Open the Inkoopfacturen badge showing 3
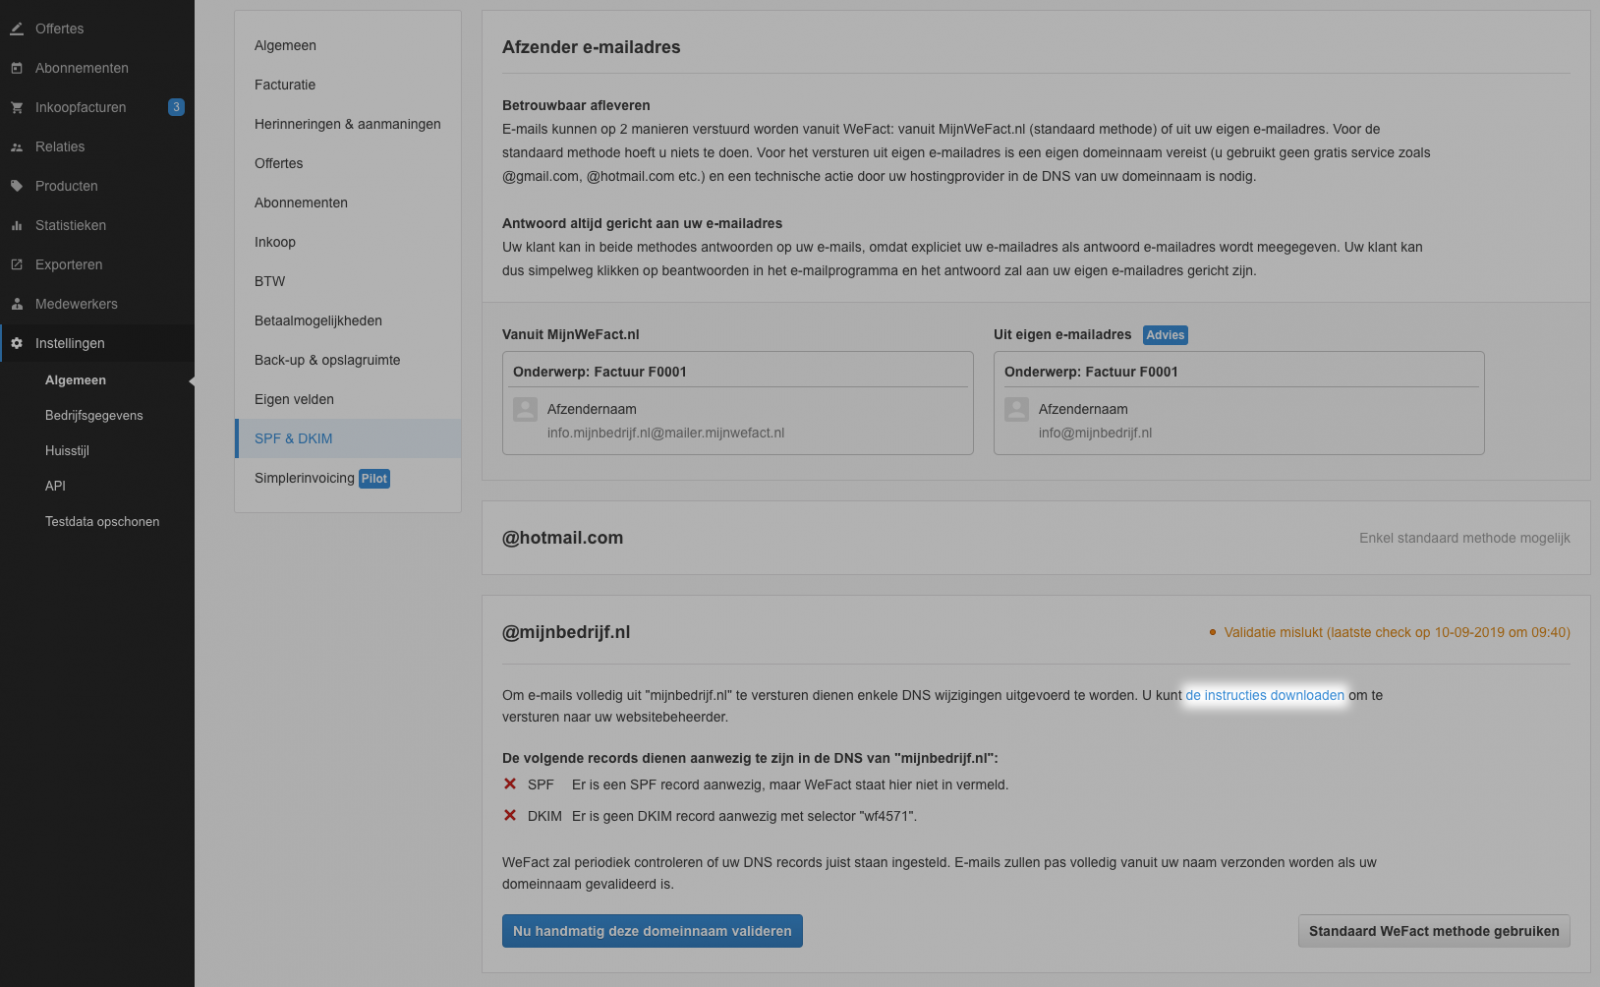This screenshot has width=1600, height=987. click(176, 107)
